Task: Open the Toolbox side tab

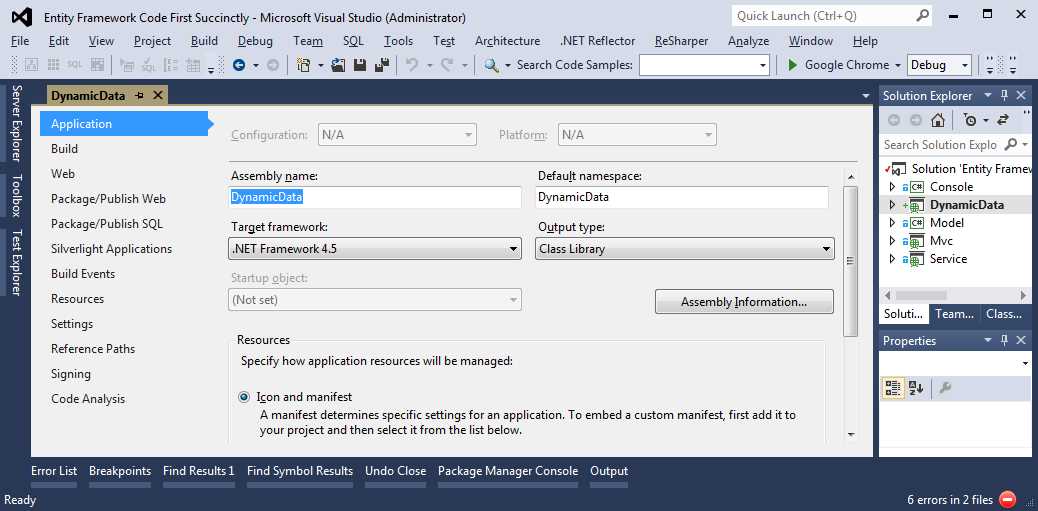Action: coord(17,195)
